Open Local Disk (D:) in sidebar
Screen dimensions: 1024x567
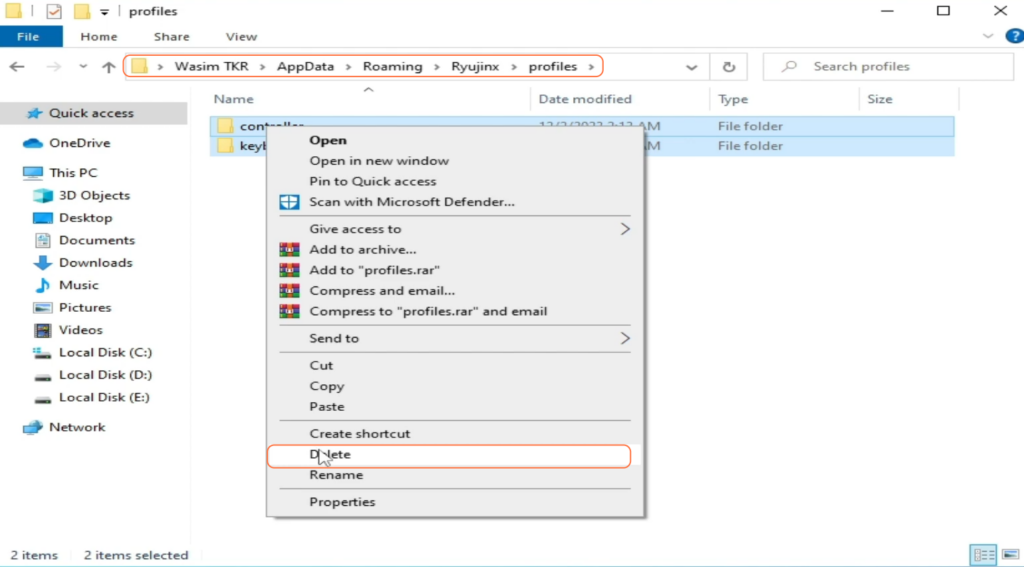point(105,375)
